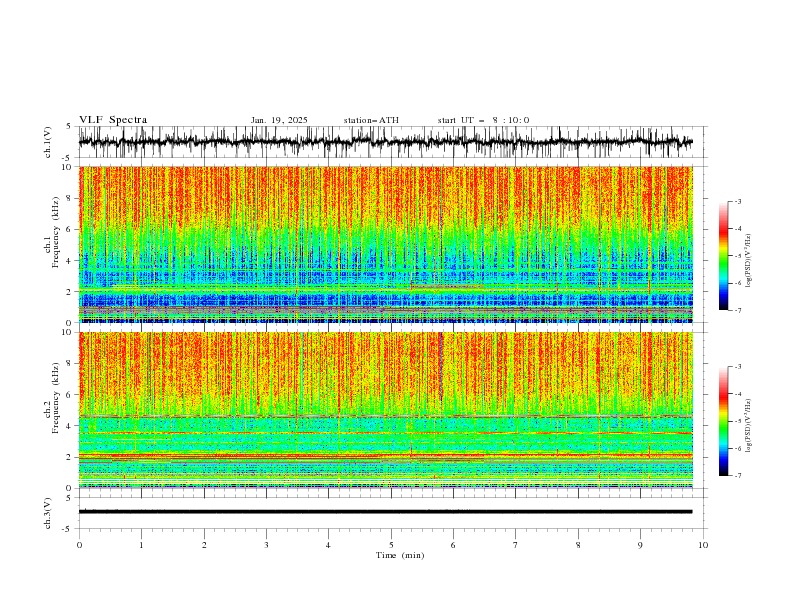Click time axis tick label '8'
The height and width of the screenshot is (612, 792).
click(578, 545)
